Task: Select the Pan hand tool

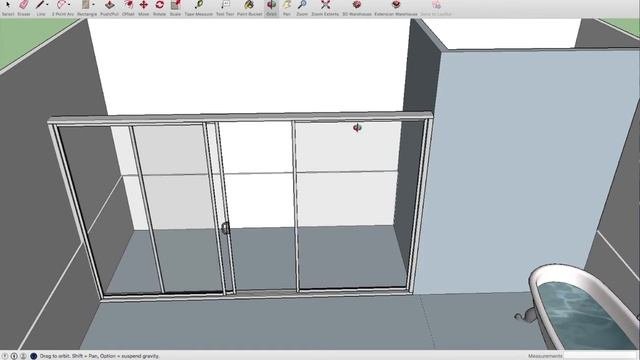Action: (287, 5)
